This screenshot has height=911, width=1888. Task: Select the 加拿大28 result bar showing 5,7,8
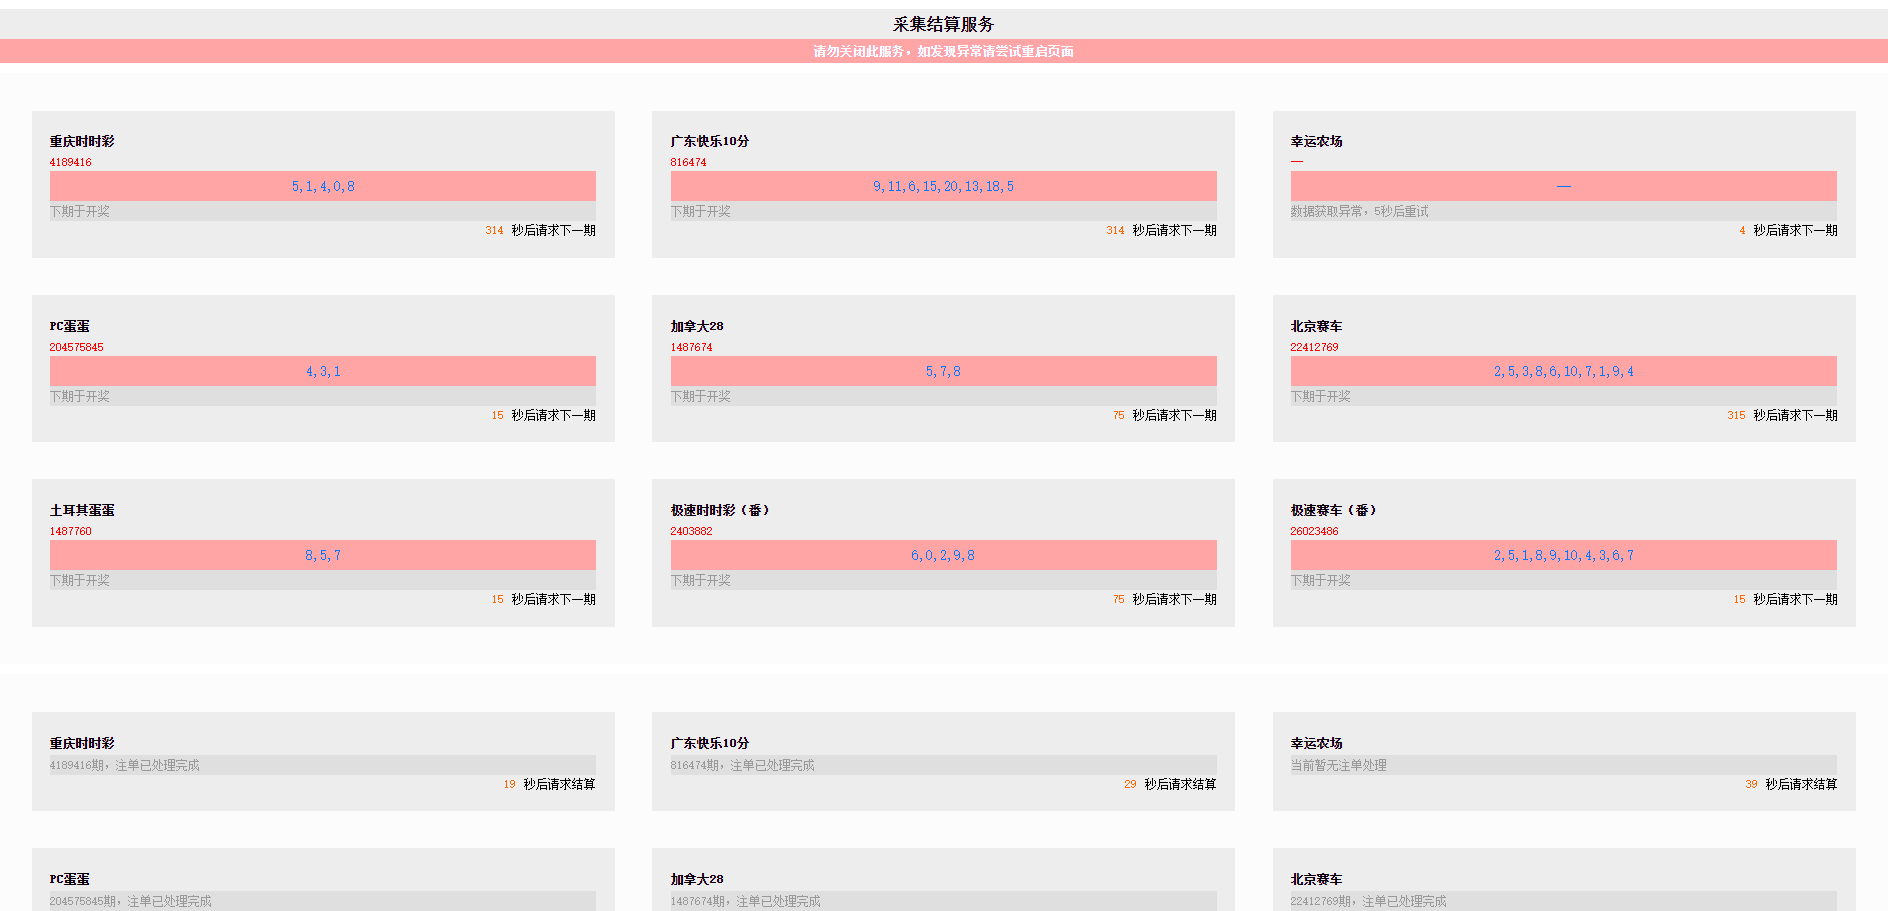point(943,371)
